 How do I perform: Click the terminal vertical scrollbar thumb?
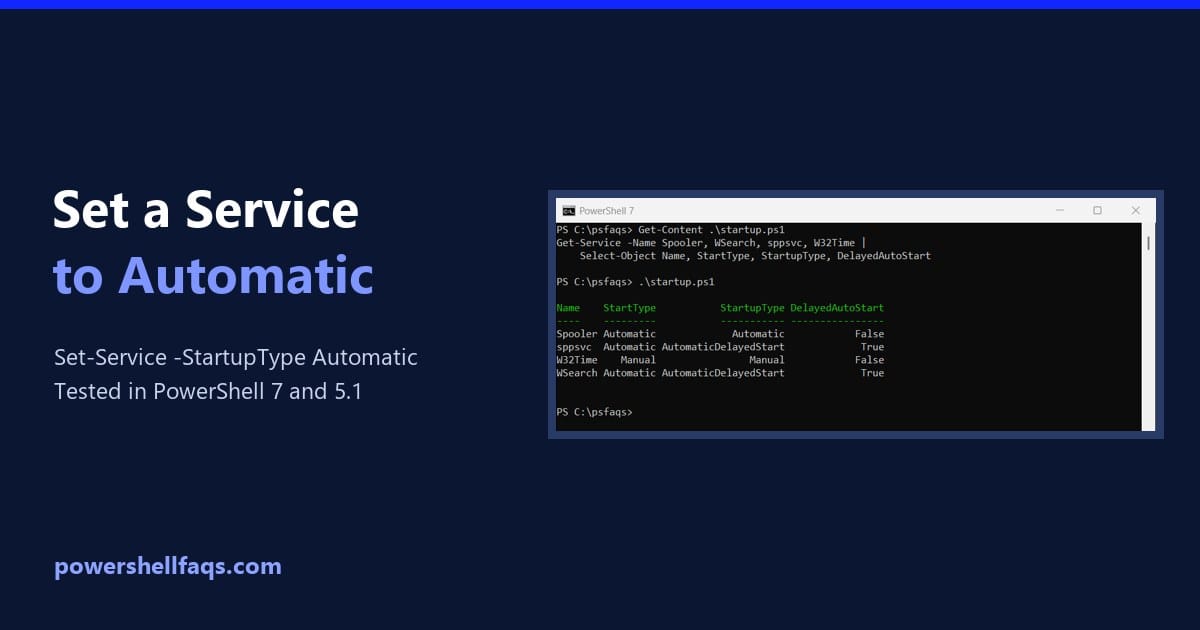click(1148, 243)
